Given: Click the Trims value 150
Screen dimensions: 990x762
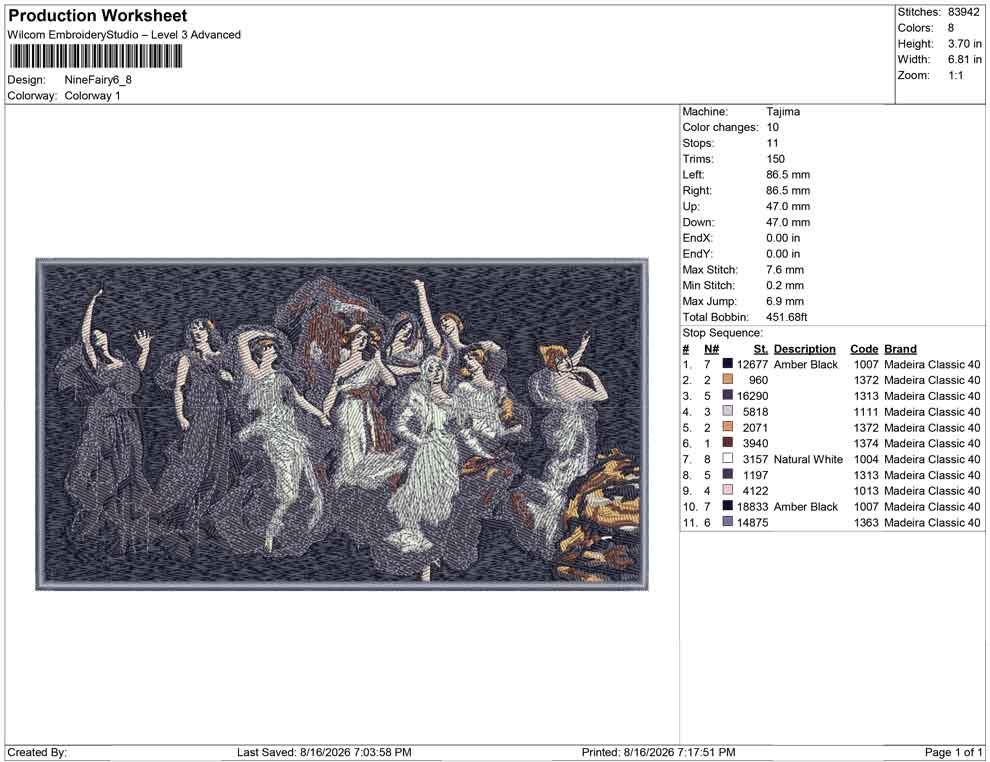Looking at the screenshot, I should click(775, 159).
